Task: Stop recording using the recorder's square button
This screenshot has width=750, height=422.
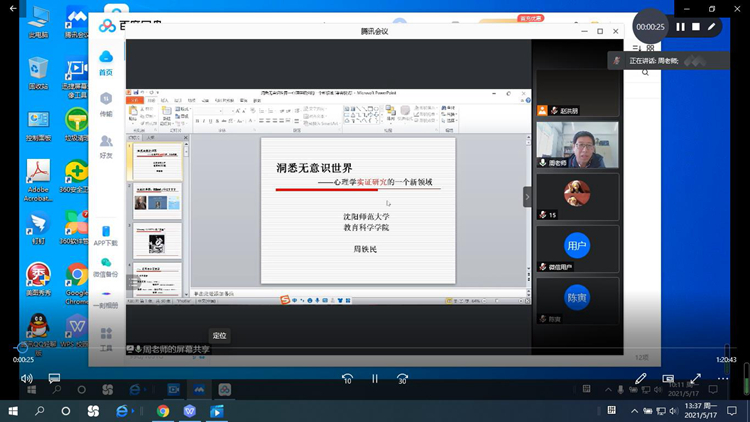Action: [x=696, y=27]
